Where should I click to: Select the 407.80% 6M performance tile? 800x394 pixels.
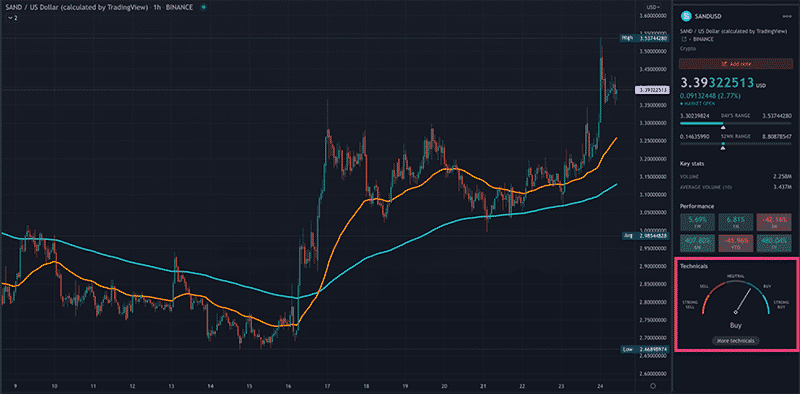(x=696, y=243)
